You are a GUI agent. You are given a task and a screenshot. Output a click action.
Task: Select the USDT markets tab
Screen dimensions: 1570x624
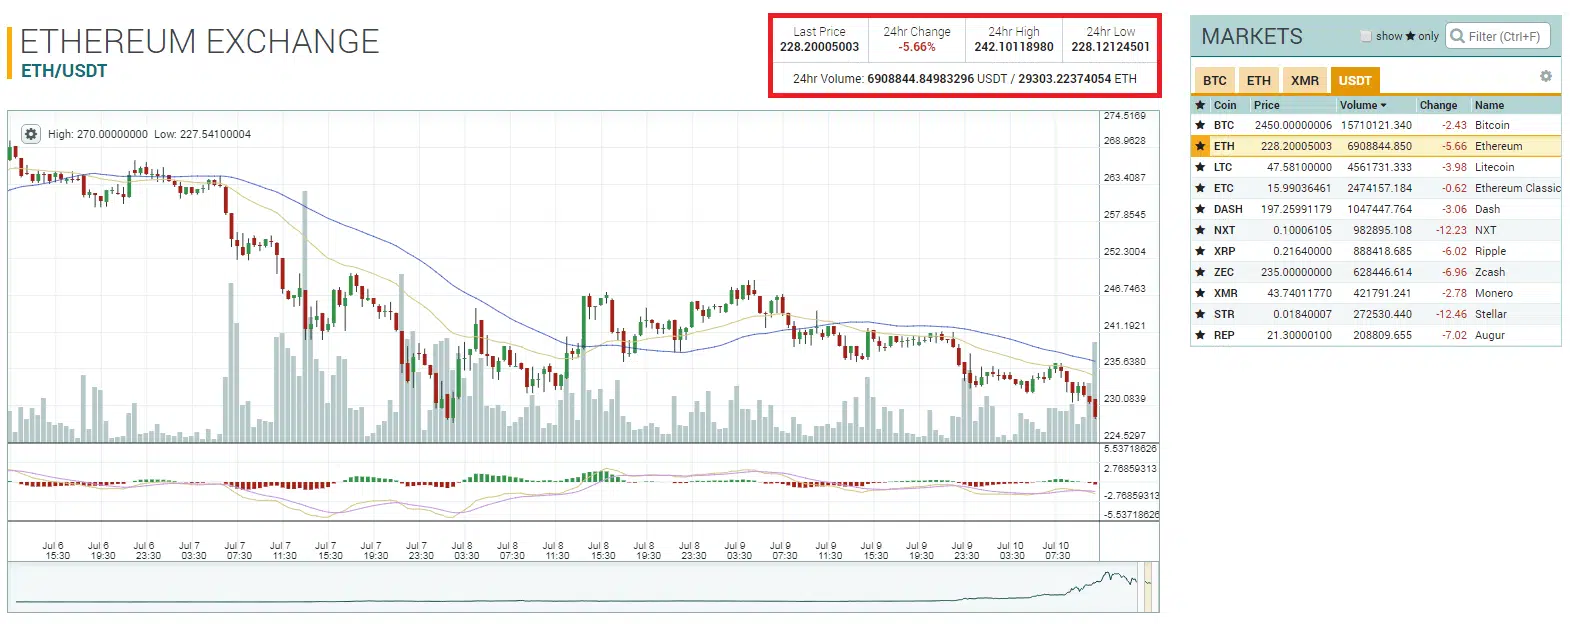click(1355, 80)
